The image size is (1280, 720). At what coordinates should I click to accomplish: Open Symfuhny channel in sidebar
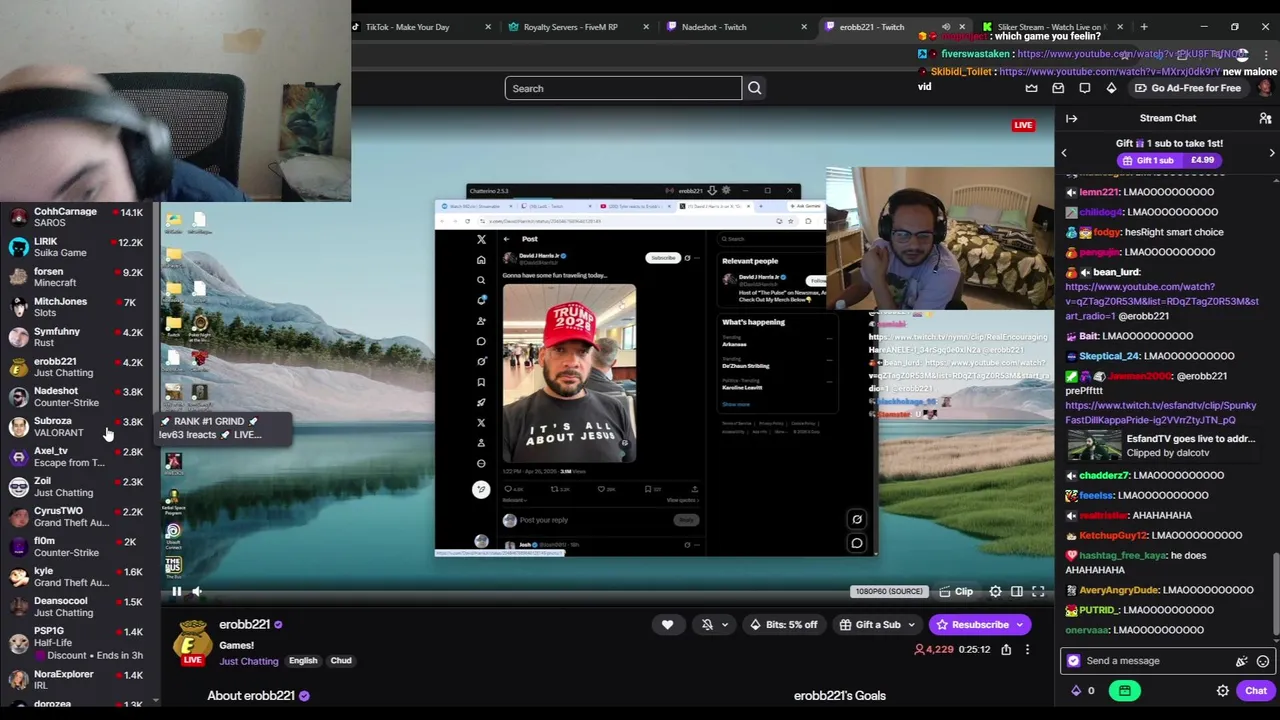(x=78, y=337)
